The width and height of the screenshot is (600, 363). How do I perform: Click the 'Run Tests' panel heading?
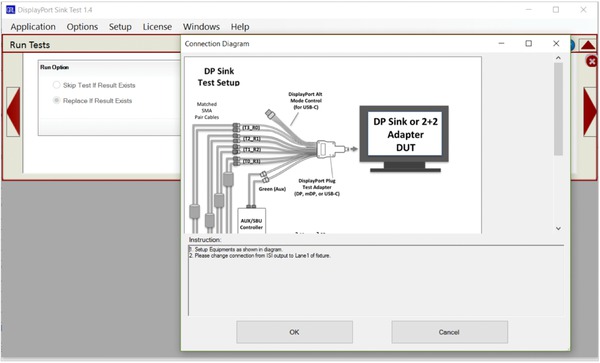(x=30, y=45)
